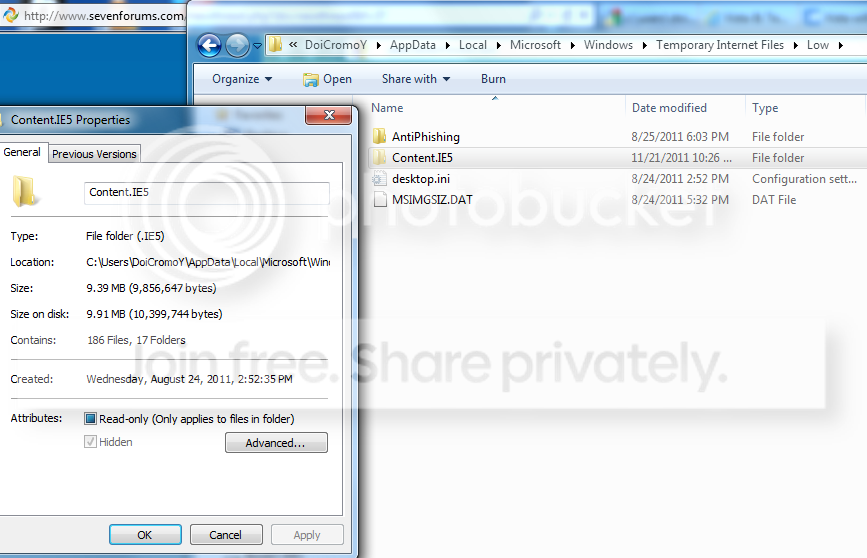The image size is (867, 558).
Task: Click the Advanced... button
Action: (276, 442)
